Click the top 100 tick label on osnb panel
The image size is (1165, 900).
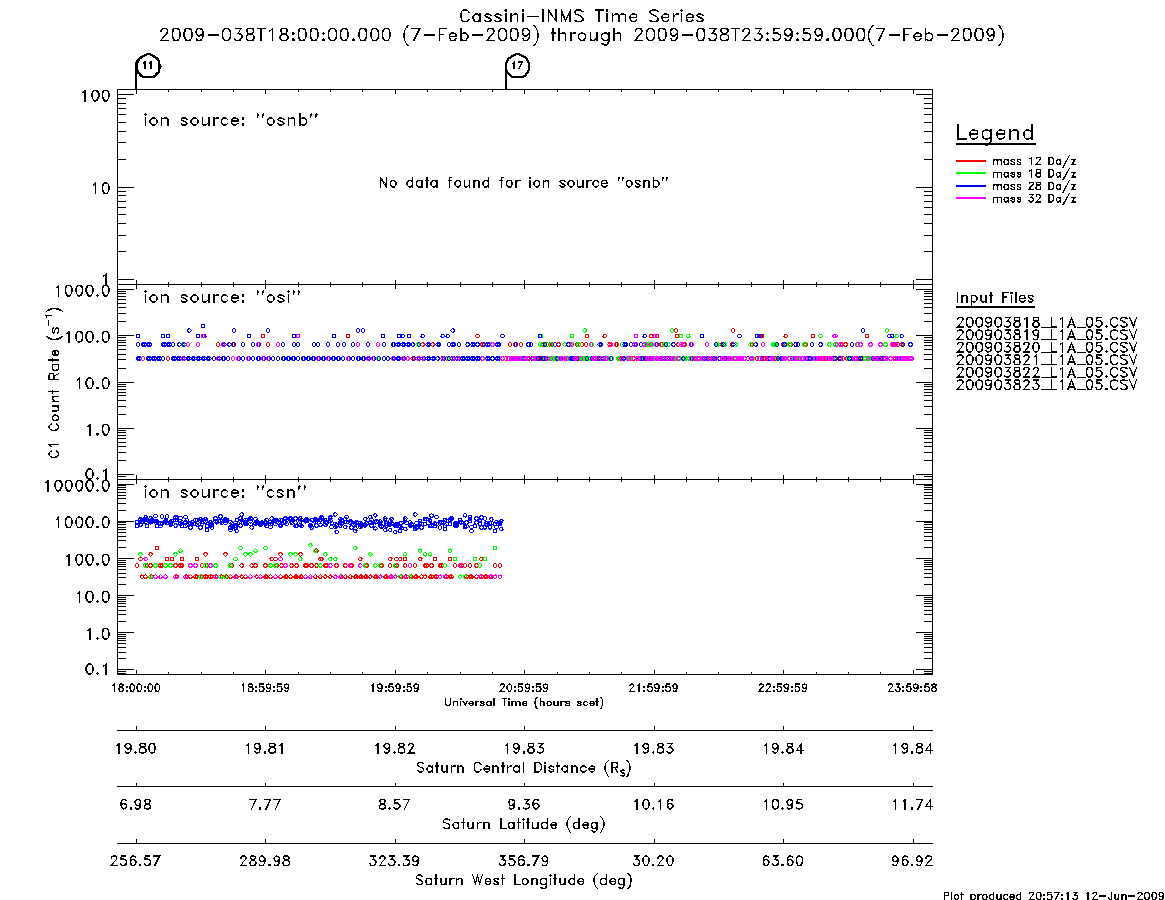[95, 96]
